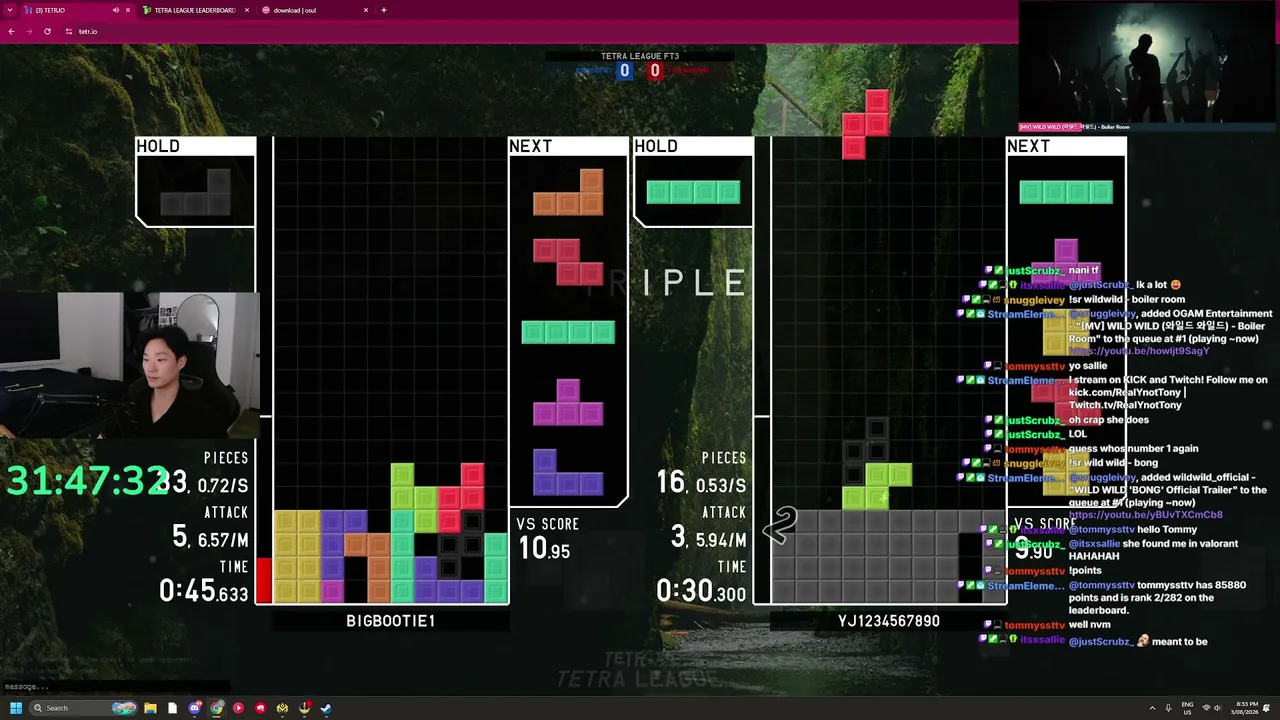Image resolution: width=1280 pixels, height=720 pixels.
Task: Click the Boiler Room music video thumbnail
Action: pyautogui.click(x=1148, y=63)
